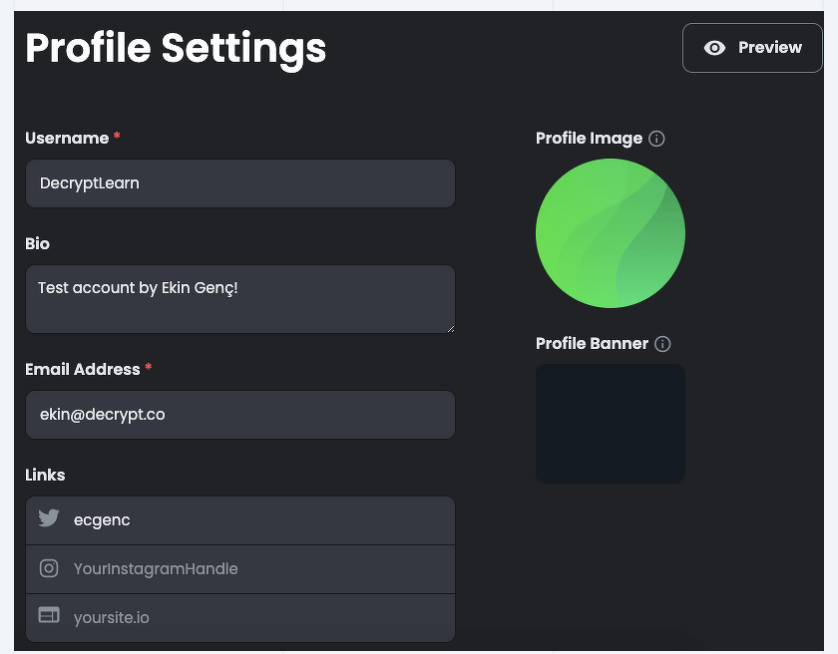Click the yoursite.io website field
This screenshot has width=838, height=654.
coord(240,618)
